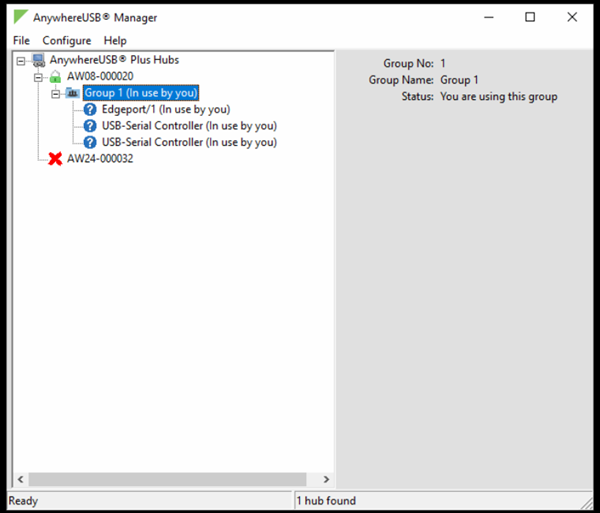Click the horizontal scrollbar thumb
The image size is (600, 513).
coord(167,479)
